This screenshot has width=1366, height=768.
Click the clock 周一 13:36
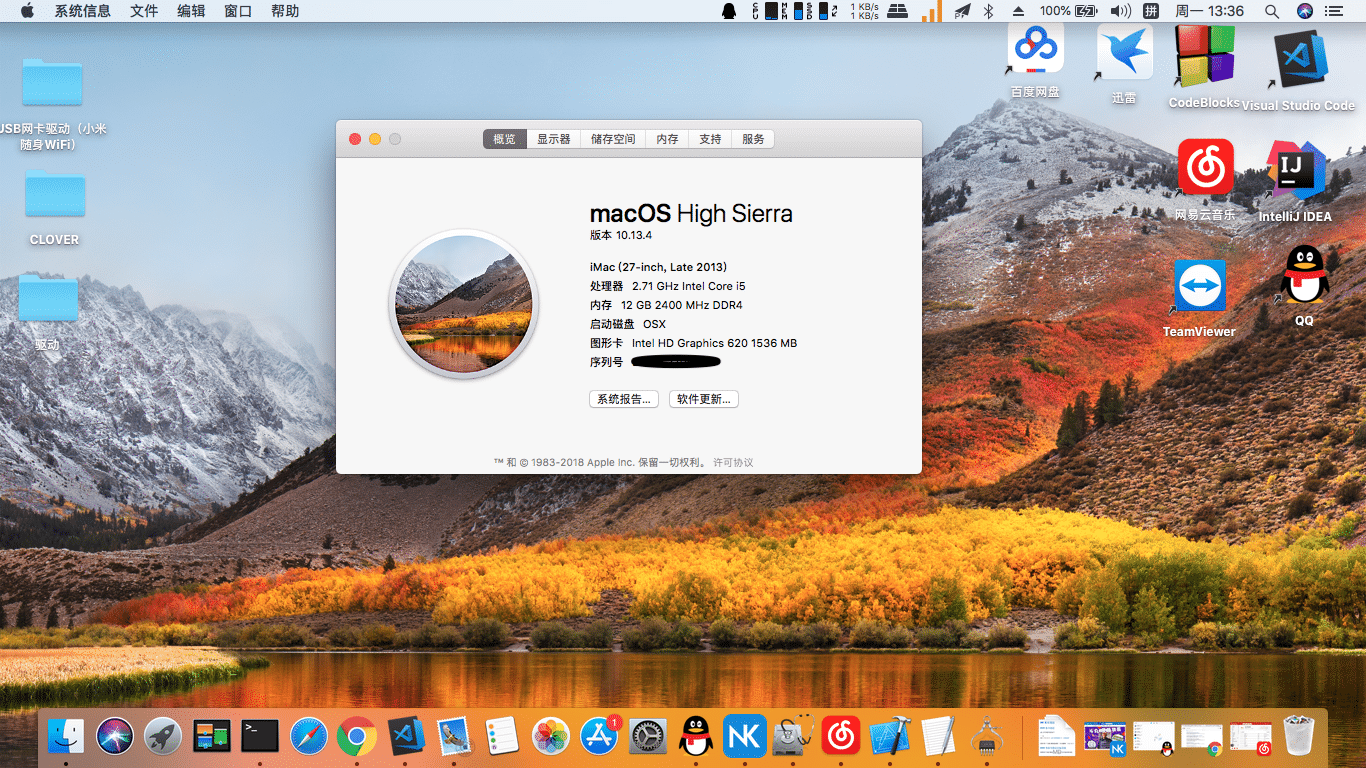1210,11
